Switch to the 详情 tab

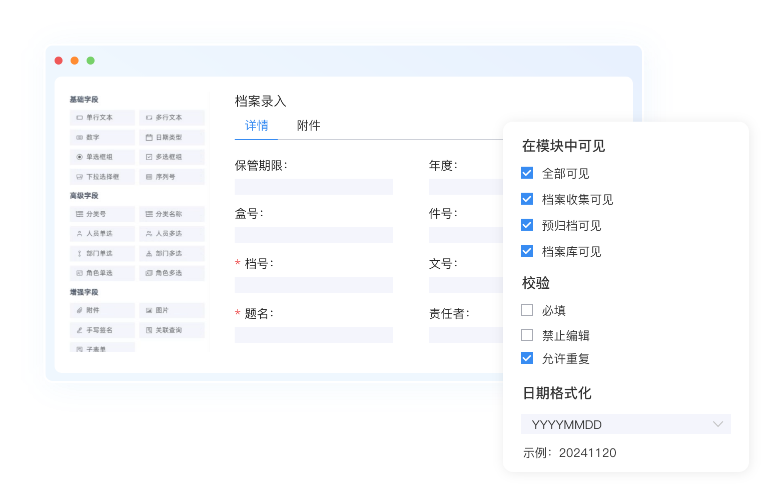(256, 126)
